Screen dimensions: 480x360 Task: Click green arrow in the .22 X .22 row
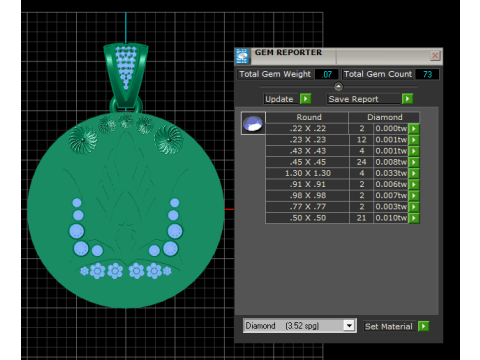(x=414, y=129)
